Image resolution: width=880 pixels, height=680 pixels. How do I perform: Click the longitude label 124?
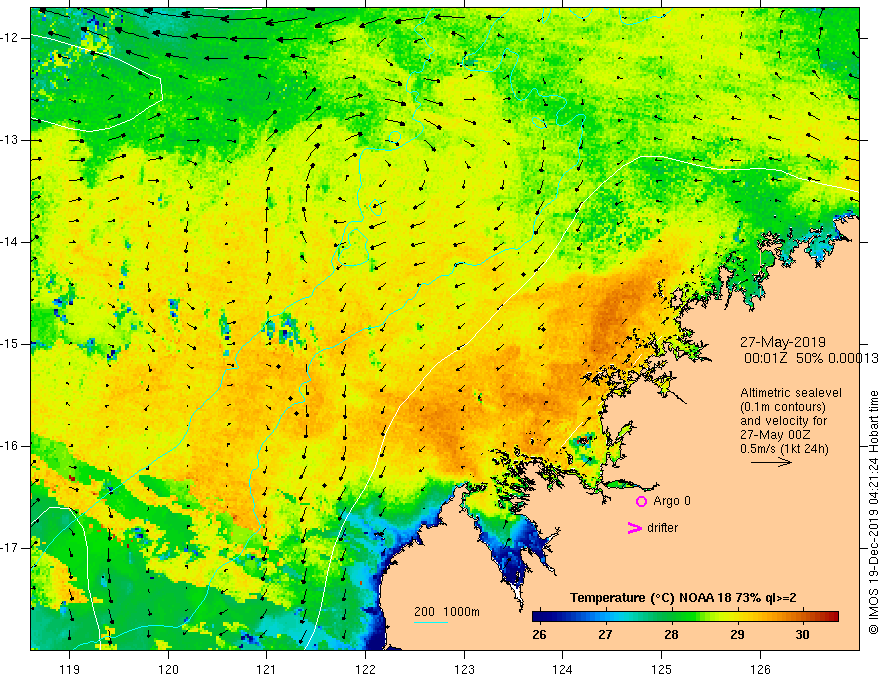pos(563,669)
